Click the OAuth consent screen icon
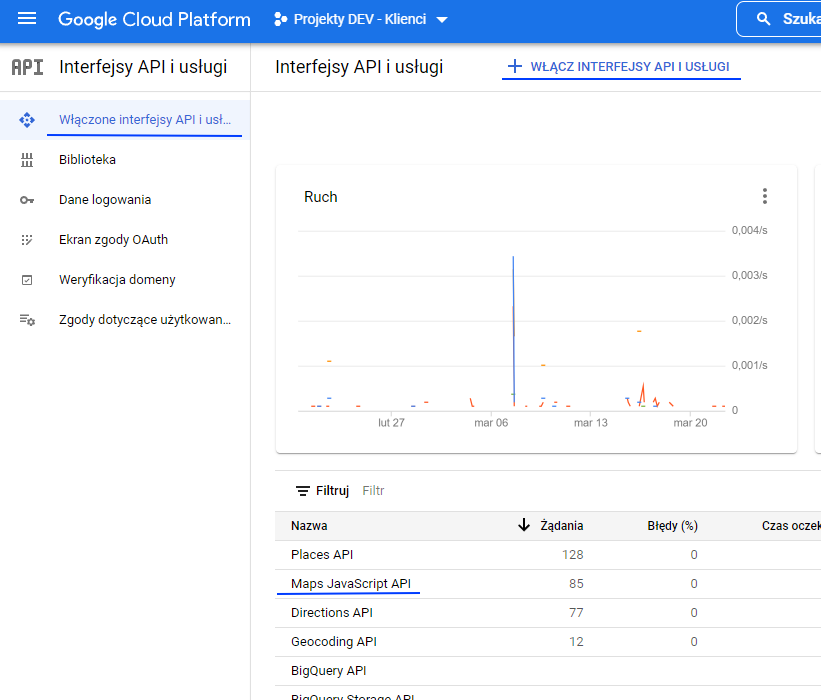The image size is (821, 700). 27,240
